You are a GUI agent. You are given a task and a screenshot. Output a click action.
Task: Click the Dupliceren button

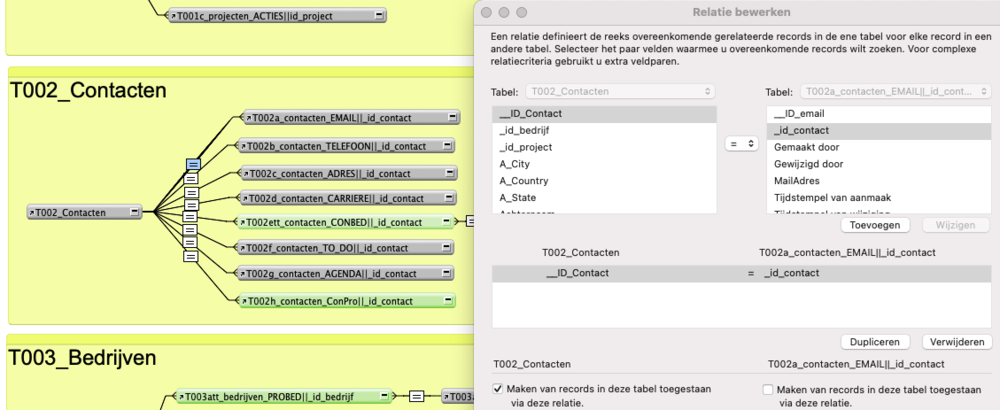pyautogui.click(x=877, y=341)
